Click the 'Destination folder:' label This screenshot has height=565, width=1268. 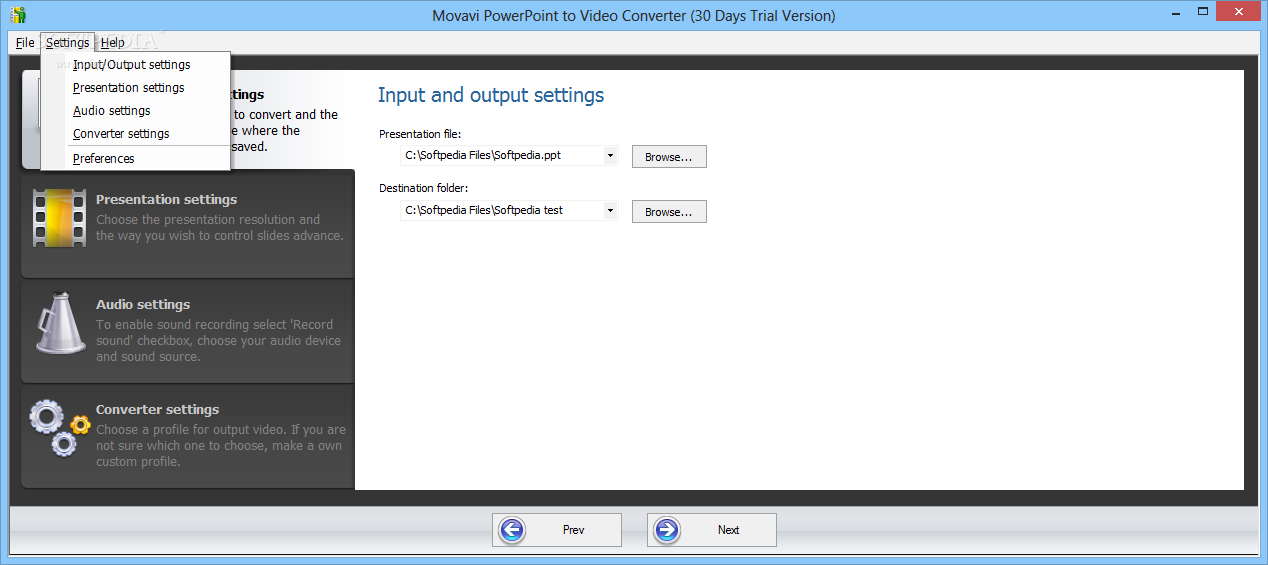(424, 188)
